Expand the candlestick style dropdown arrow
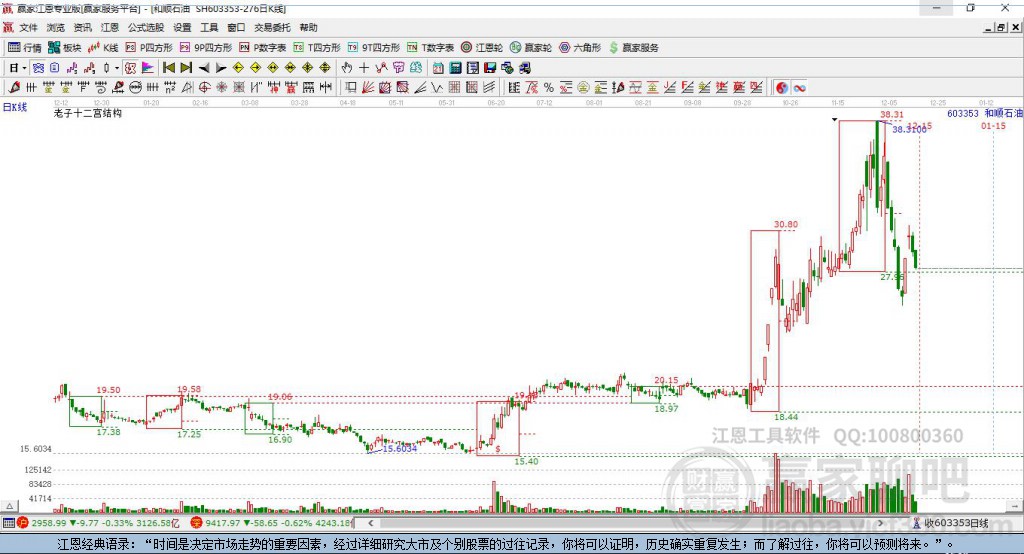1024x554 pixels. click(x=117, y=68)
